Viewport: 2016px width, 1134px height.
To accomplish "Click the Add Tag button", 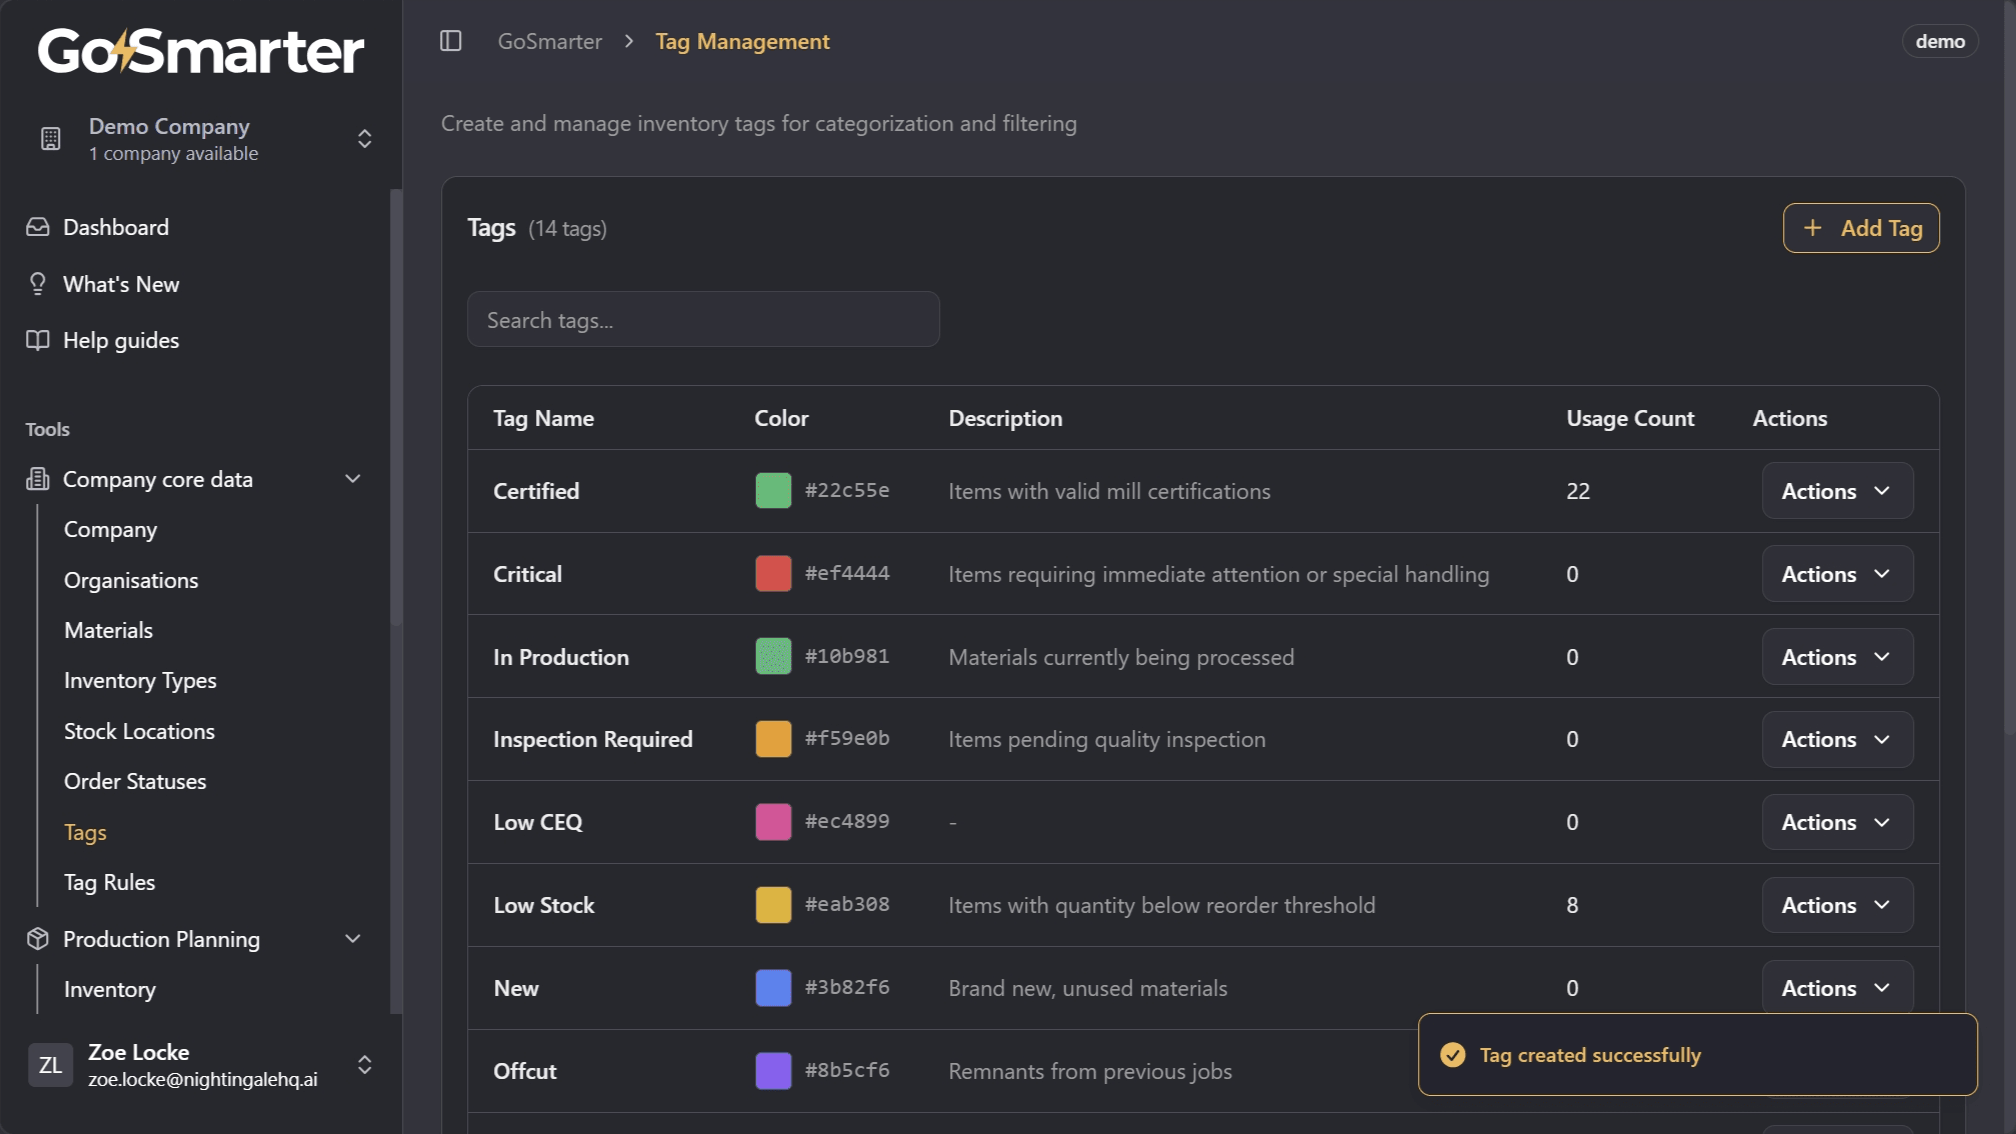I will (1861, 228).
